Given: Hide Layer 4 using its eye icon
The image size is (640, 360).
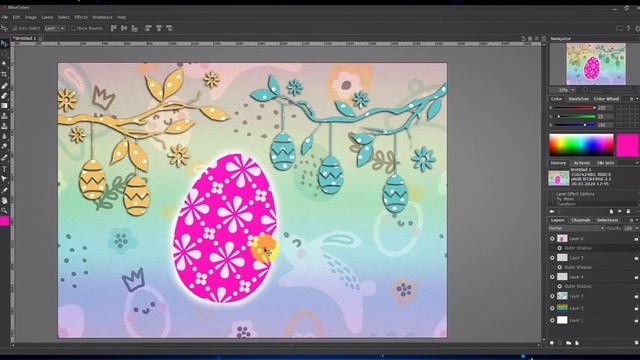Looking at the screenshot, I should pos(552,277).
